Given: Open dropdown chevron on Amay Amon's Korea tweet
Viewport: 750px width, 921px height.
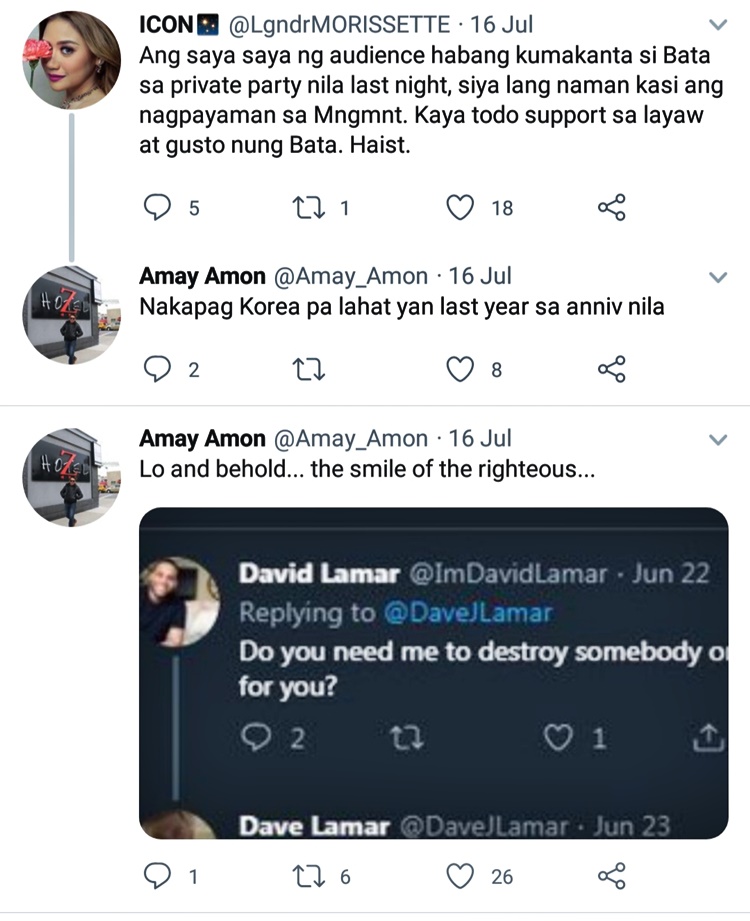Looking at the screenshot, I should [x=718, y=277].
